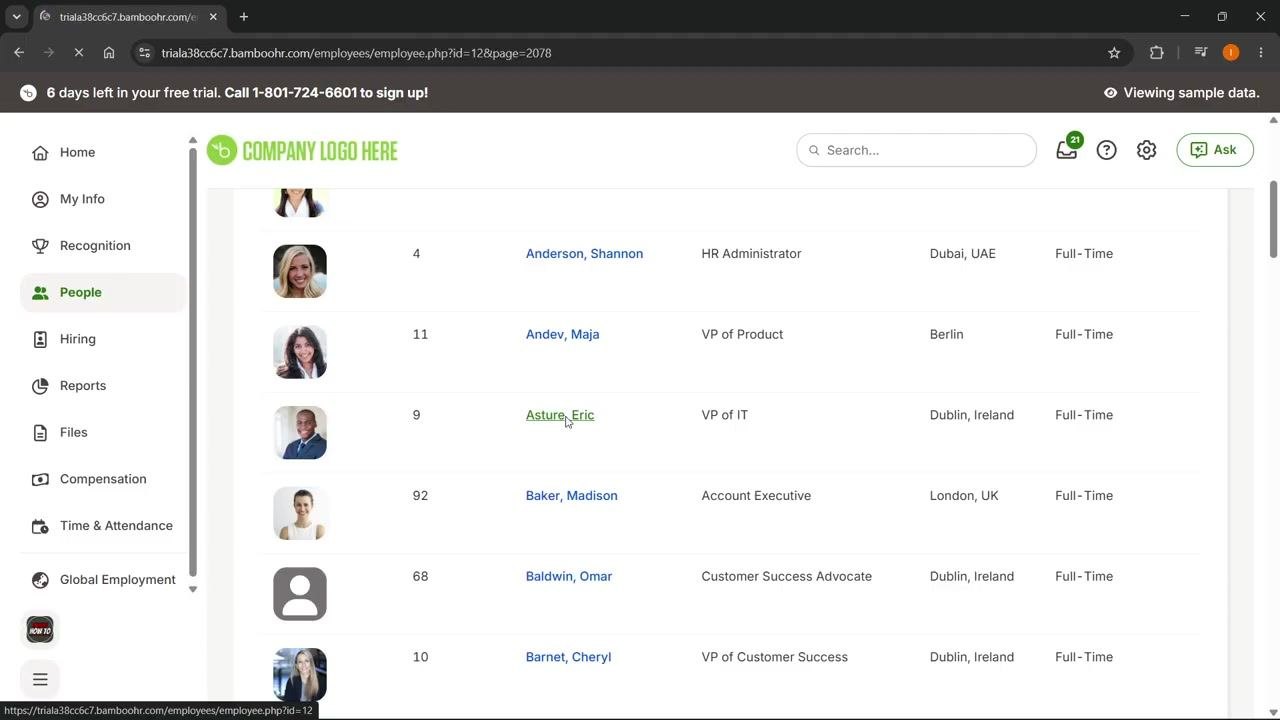Click the VP of Customer Success title
This screenshot has height=720, width=1280.
tap(774, 657)
